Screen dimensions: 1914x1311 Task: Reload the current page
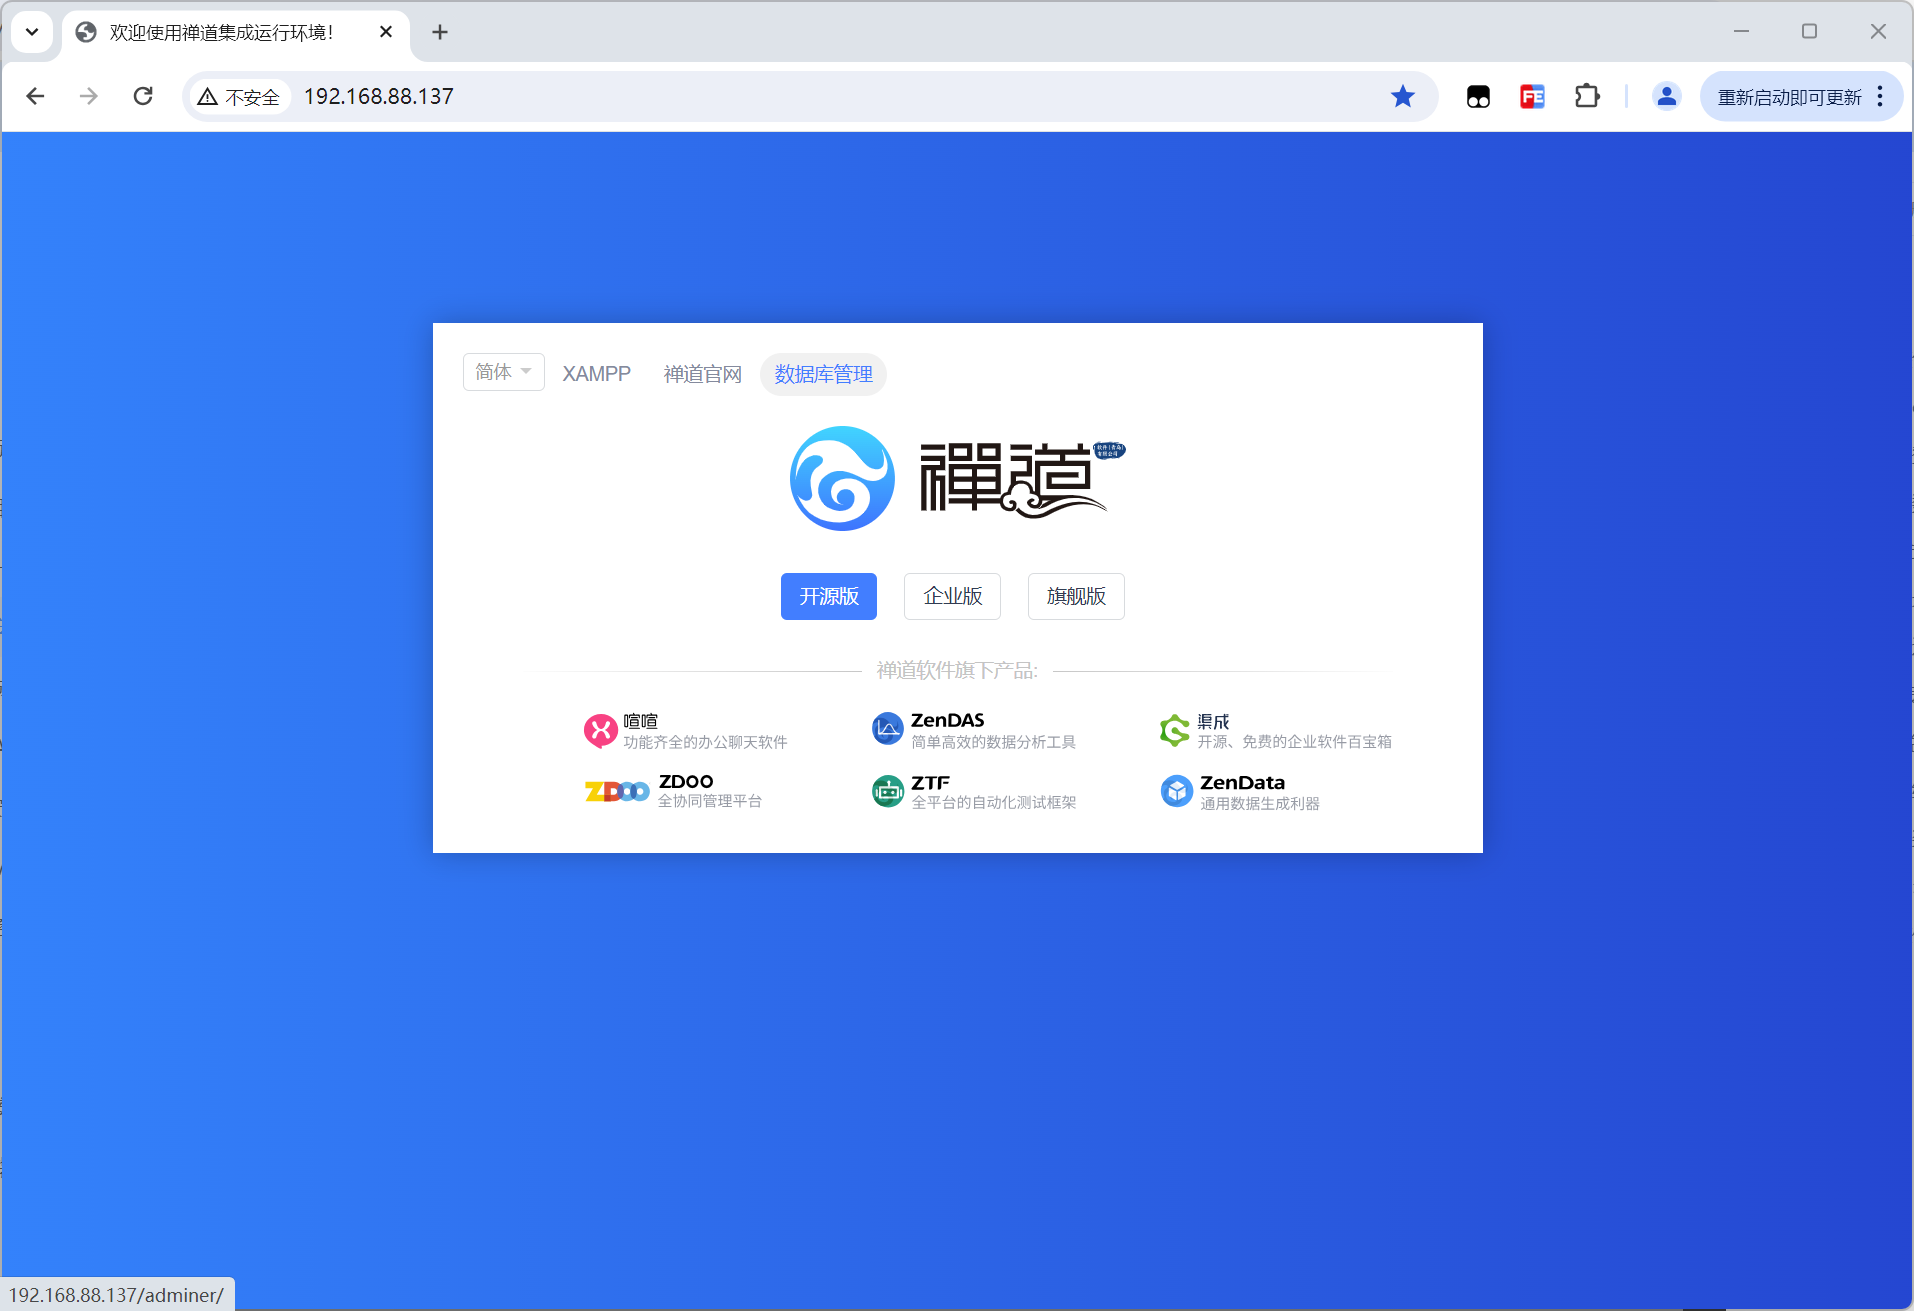[x=143, y=96]
